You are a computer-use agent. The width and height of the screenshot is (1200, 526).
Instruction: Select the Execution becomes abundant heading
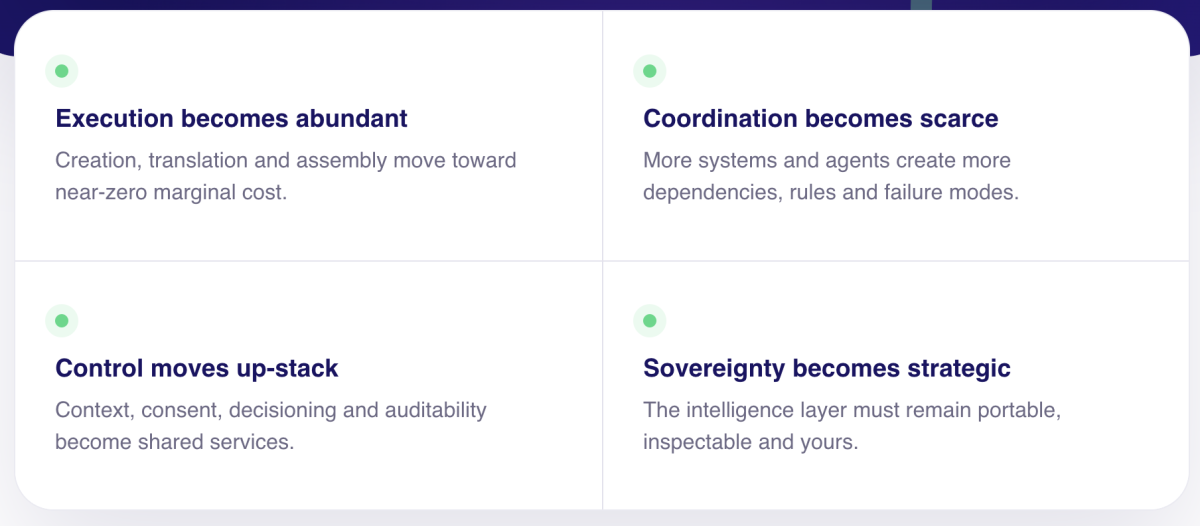click(231, 118)
